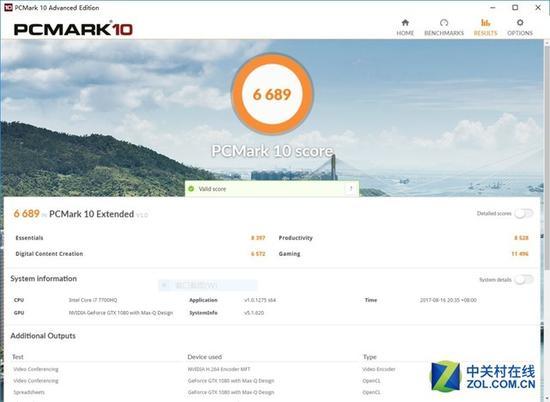The height and width of the screenshot is (402, 550).
Task: Click the question mark beside Valid score
Action: point(351,189)
